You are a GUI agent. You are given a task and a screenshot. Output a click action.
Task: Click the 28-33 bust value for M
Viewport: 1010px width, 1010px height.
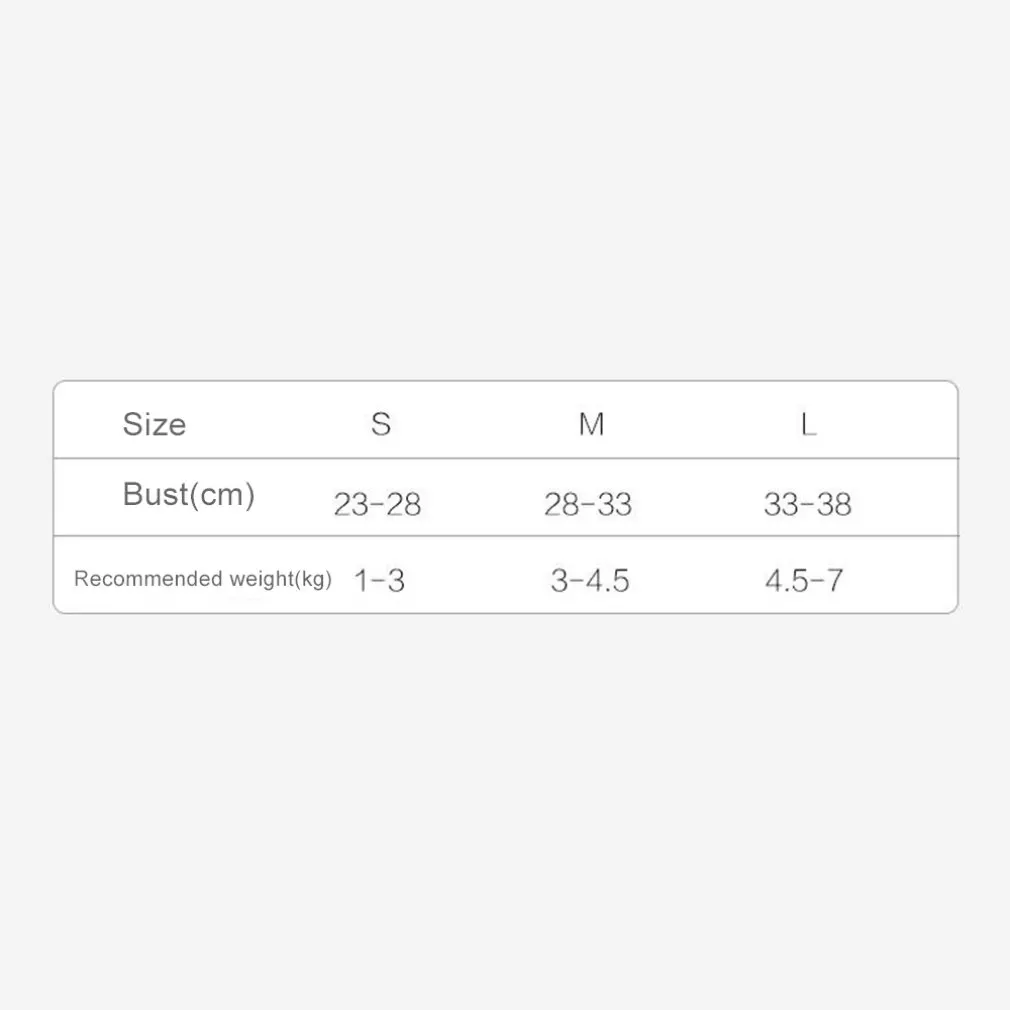coord(588,504)
